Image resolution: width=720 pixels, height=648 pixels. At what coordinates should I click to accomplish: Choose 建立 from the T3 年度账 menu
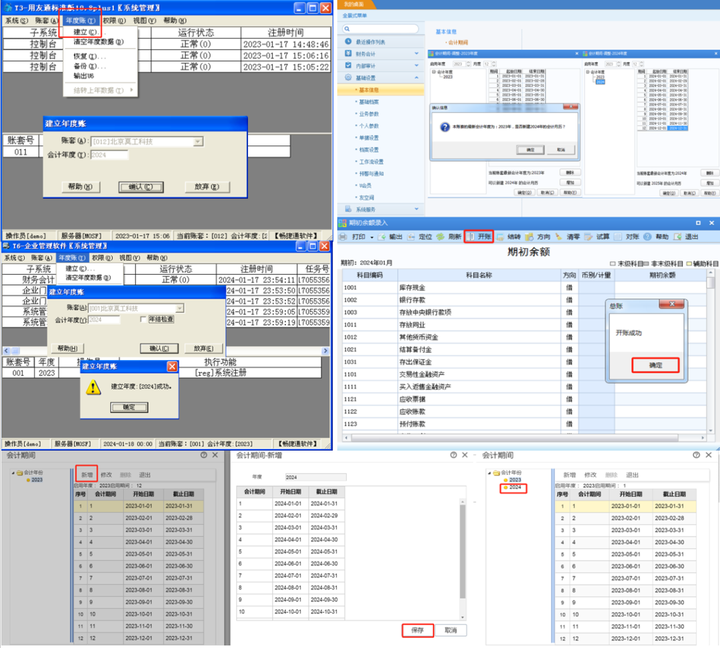tap(81, 32)
